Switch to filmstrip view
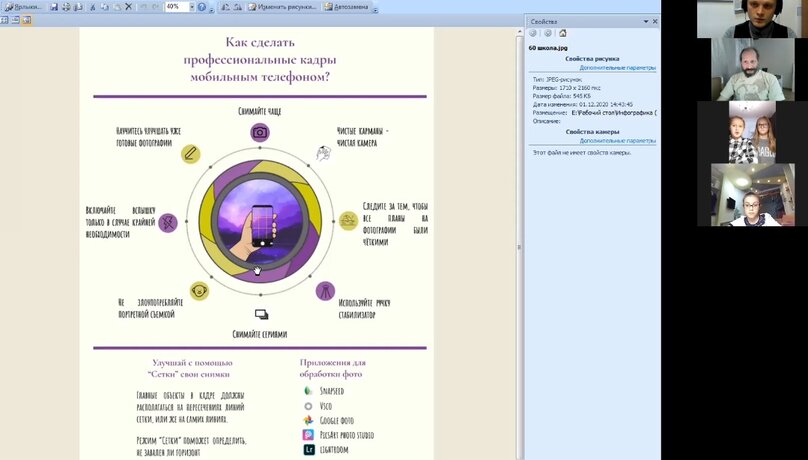 click(14, 19)
